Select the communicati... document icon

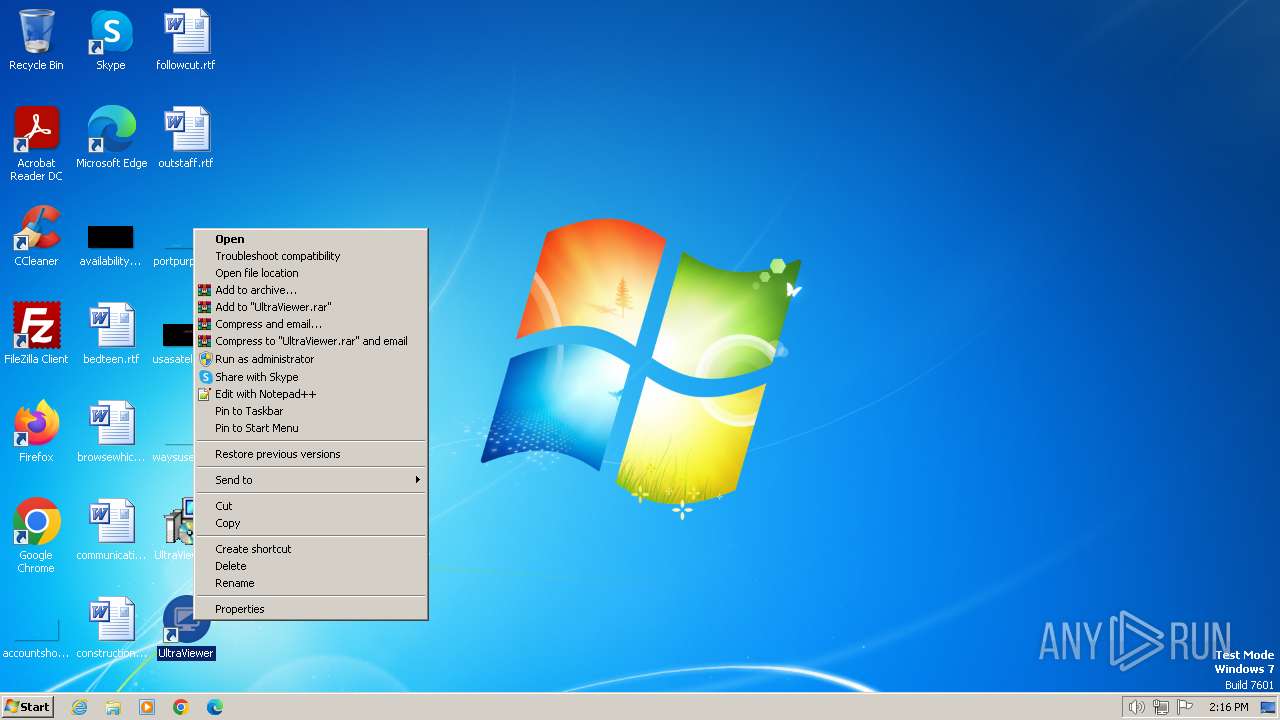111,530
